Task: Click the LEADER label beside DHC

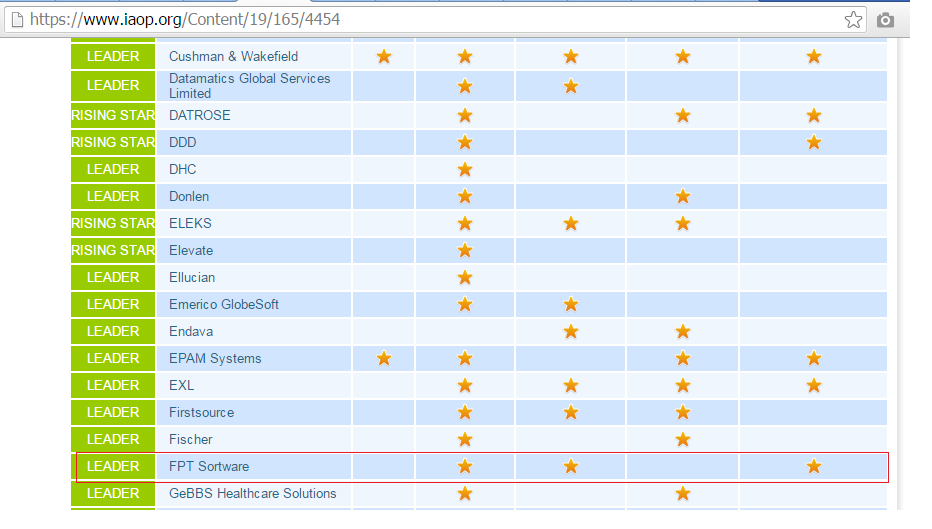Action: (113, 169)
